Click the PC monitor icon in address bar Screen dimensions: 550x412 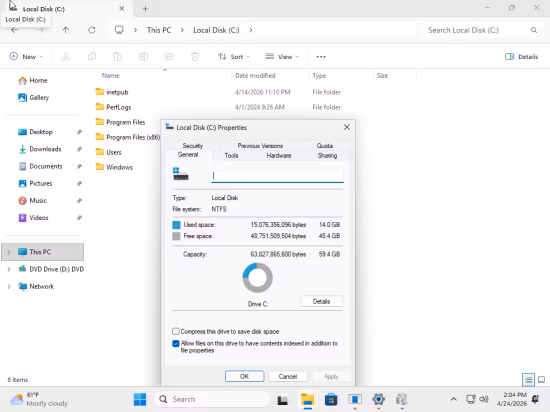pos(119,30)
